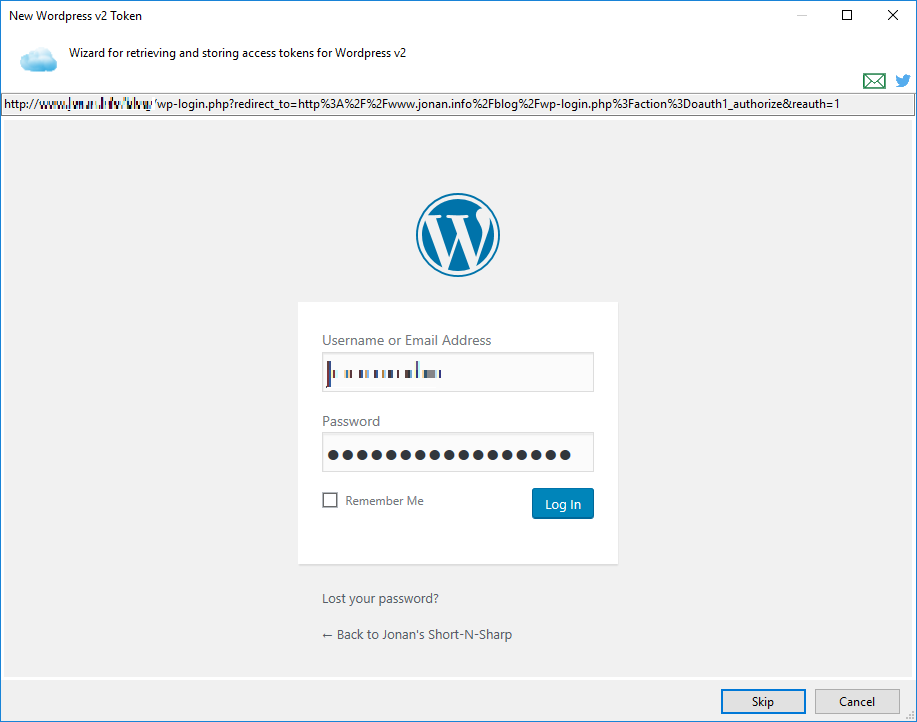The height and width of the screenshot is (722, 917).
Task: Click the wizard description text for Wordpress v2
Action: [237, 53]
